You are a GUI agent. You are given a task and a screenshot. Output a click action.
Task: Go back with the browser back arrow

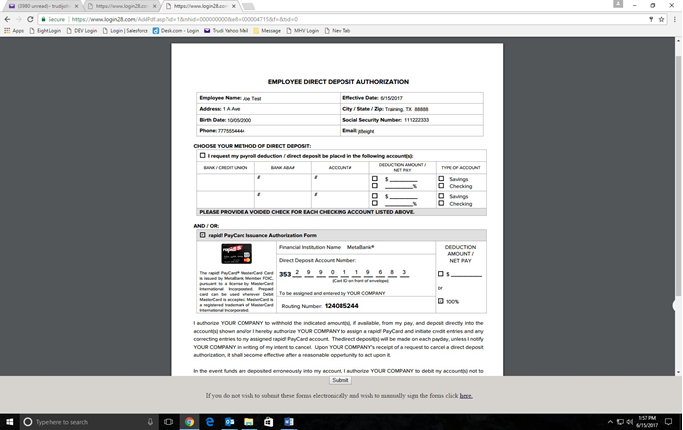click(7, 19)
